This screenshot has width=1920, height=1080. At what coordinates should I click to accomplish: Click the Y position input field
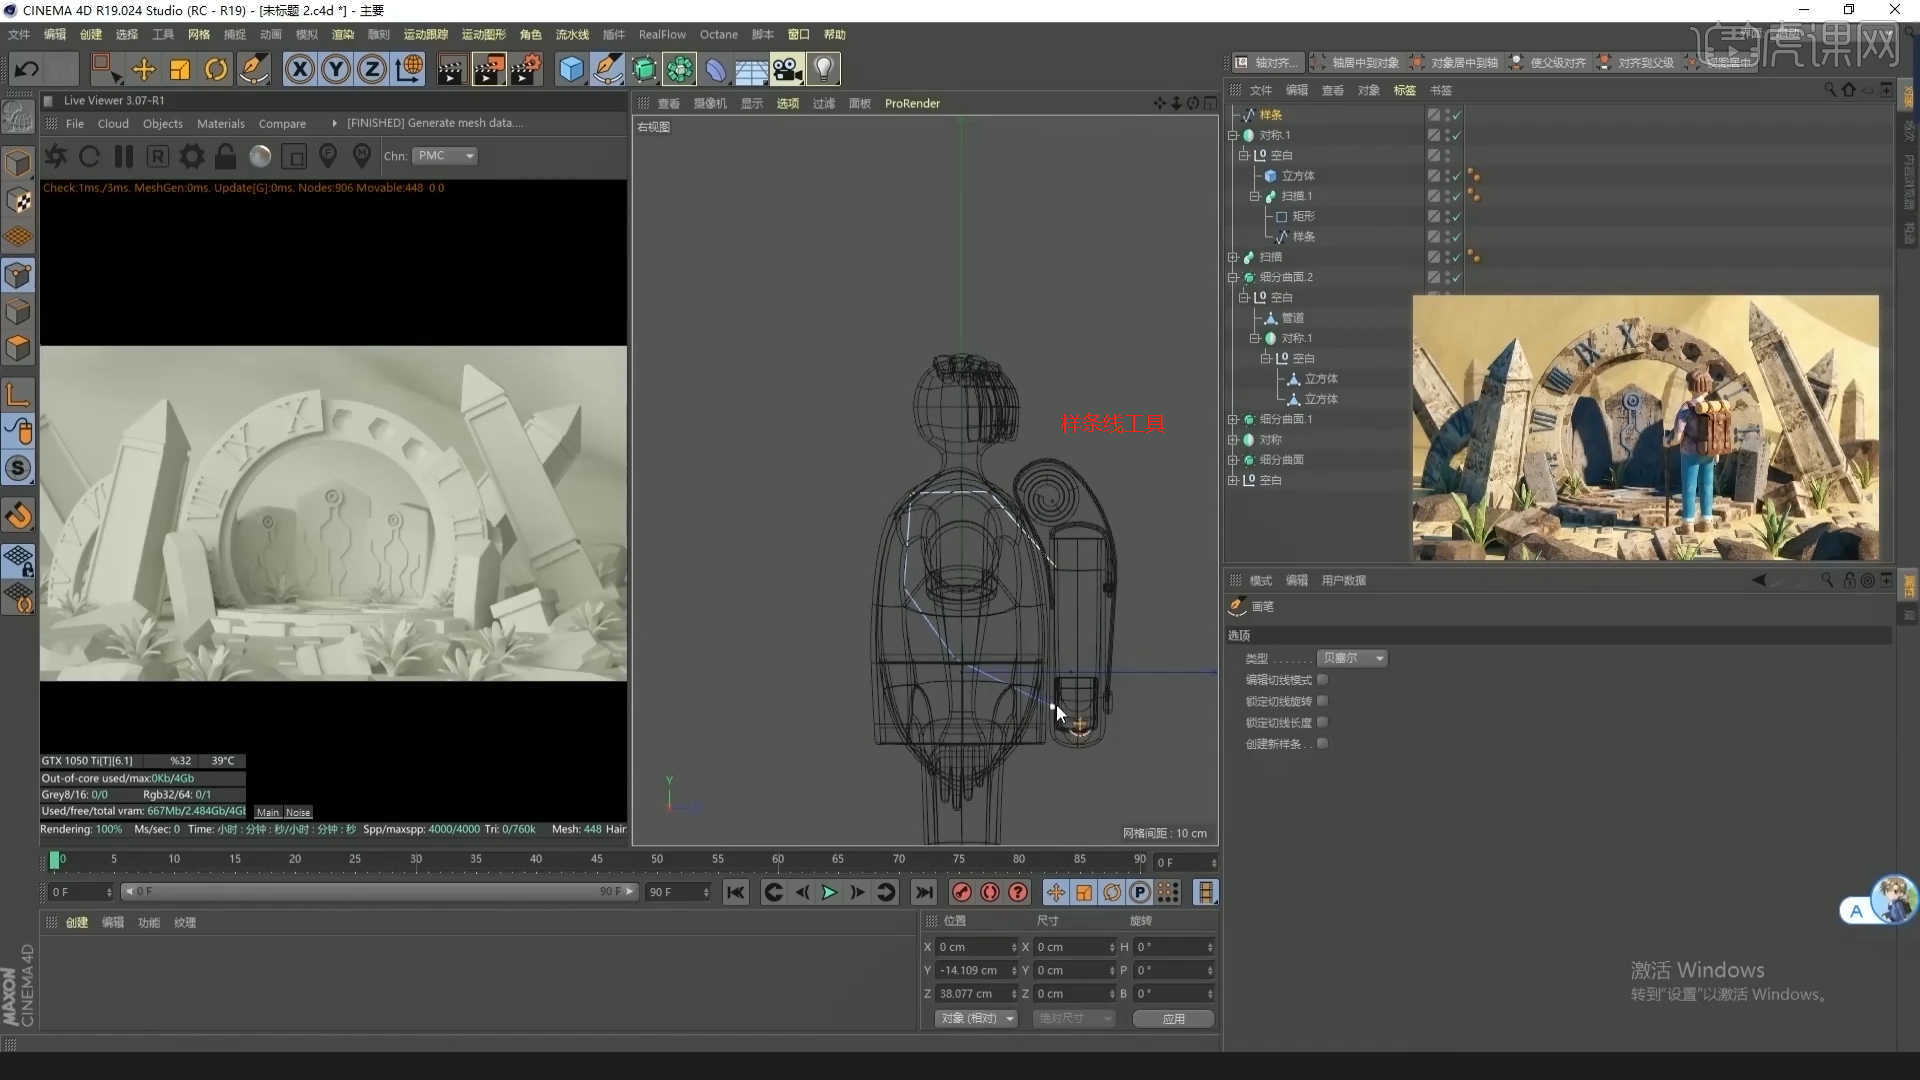[972, 970]
